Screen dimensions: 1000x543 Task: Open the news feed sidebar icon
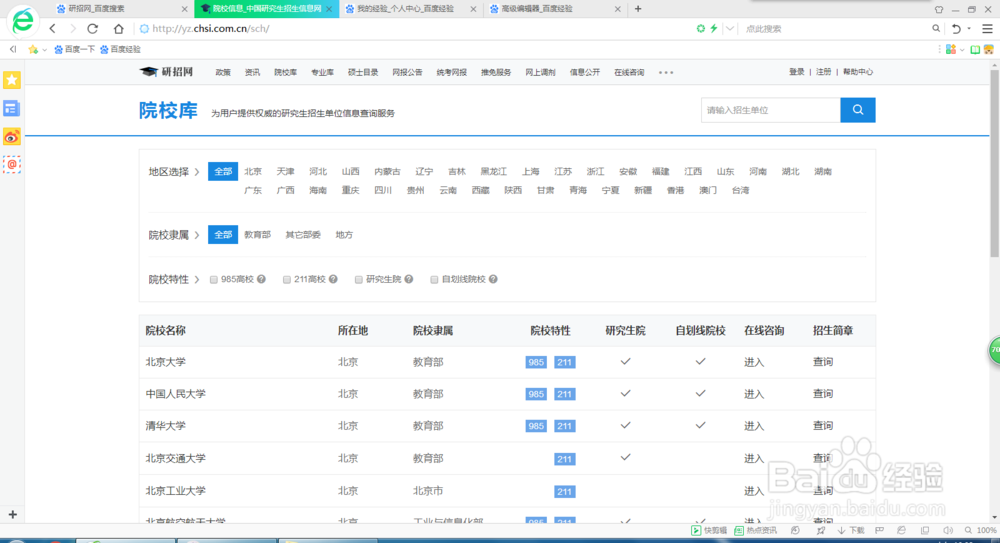[11, 108]
